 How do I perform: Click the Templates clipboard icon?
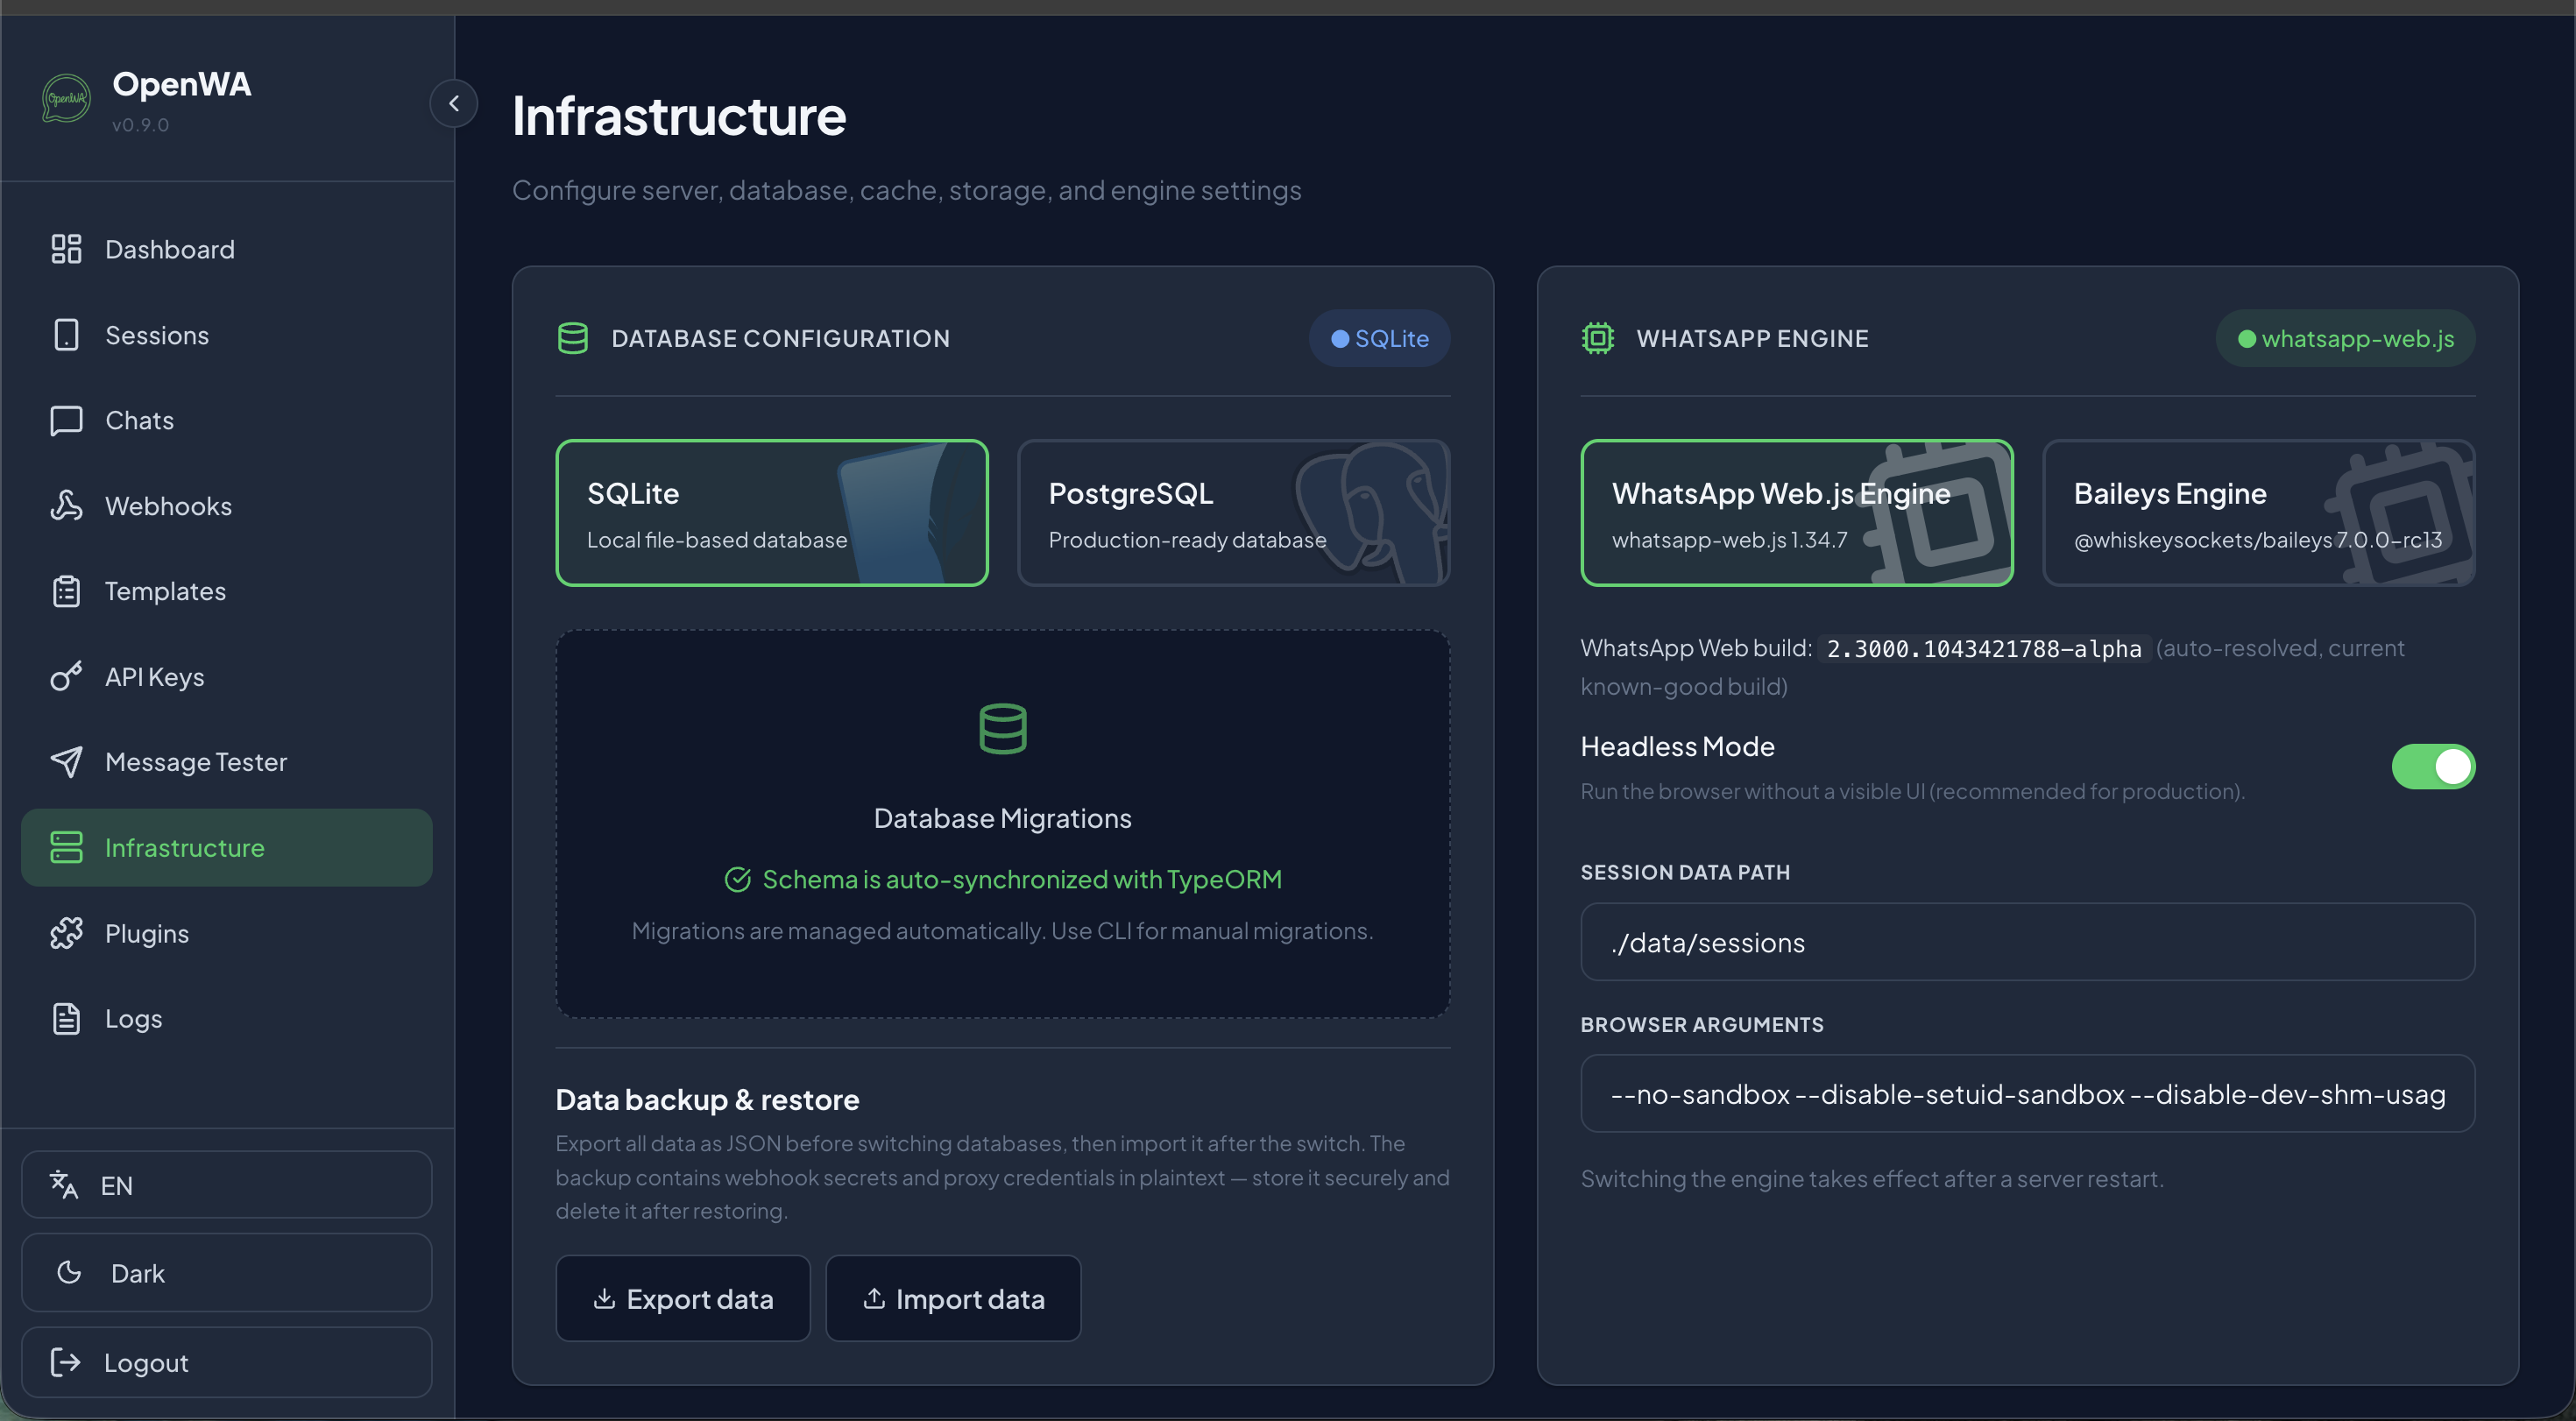coord(66,591)
